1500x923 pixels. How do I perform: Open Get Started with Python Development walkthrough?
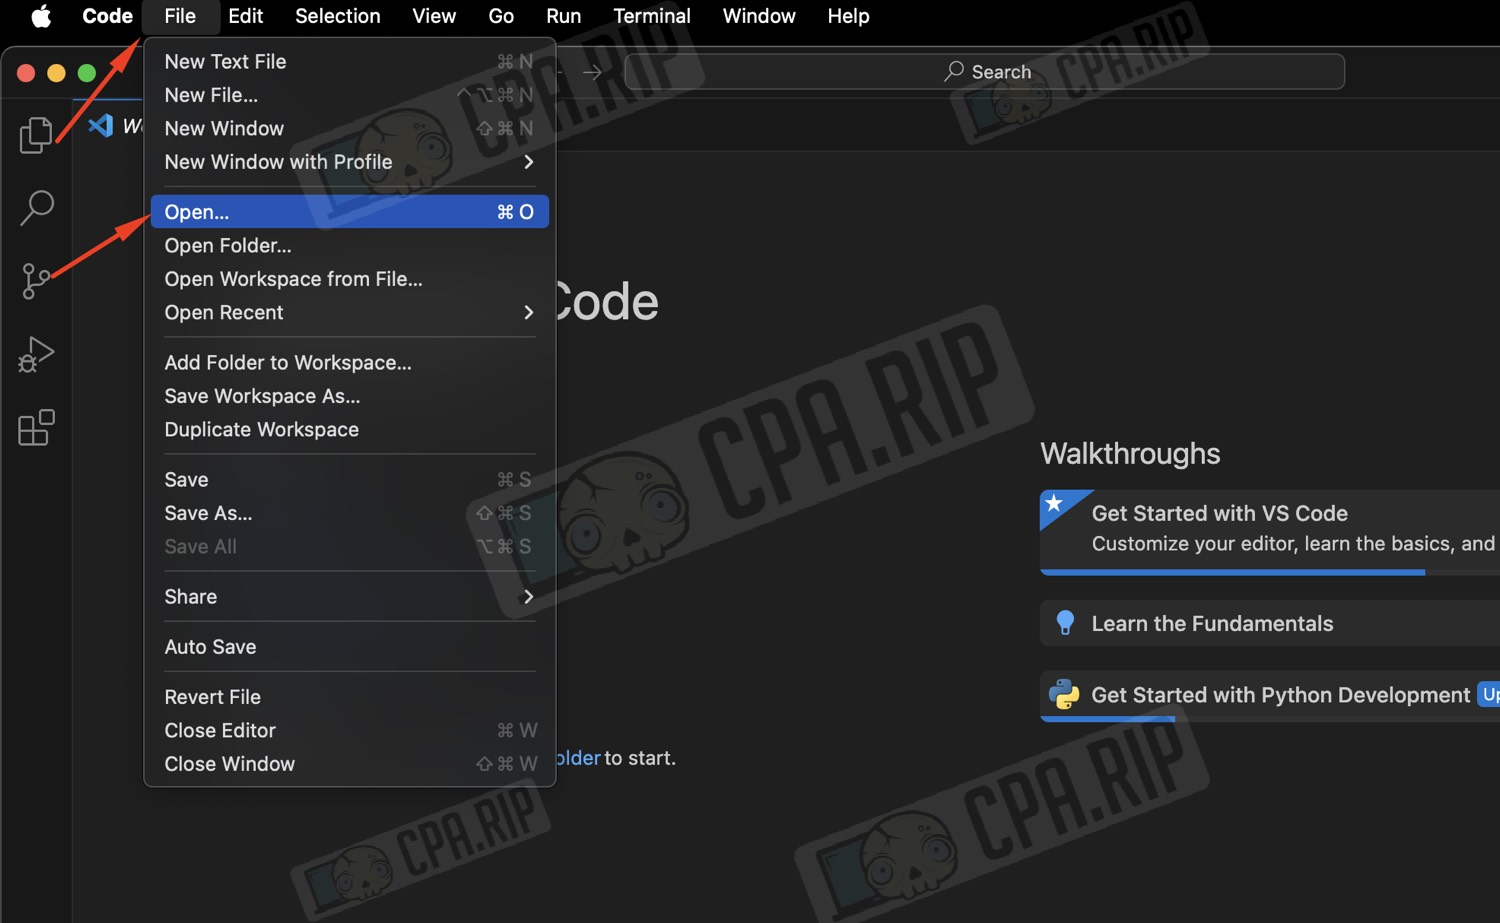tap(1270, 695)
